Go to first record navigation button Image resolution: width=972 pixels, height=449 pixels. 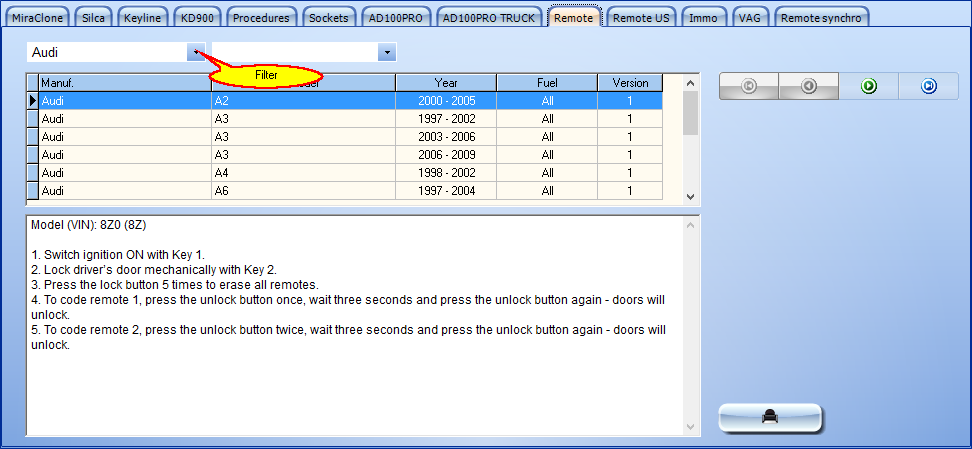(748, 86)
